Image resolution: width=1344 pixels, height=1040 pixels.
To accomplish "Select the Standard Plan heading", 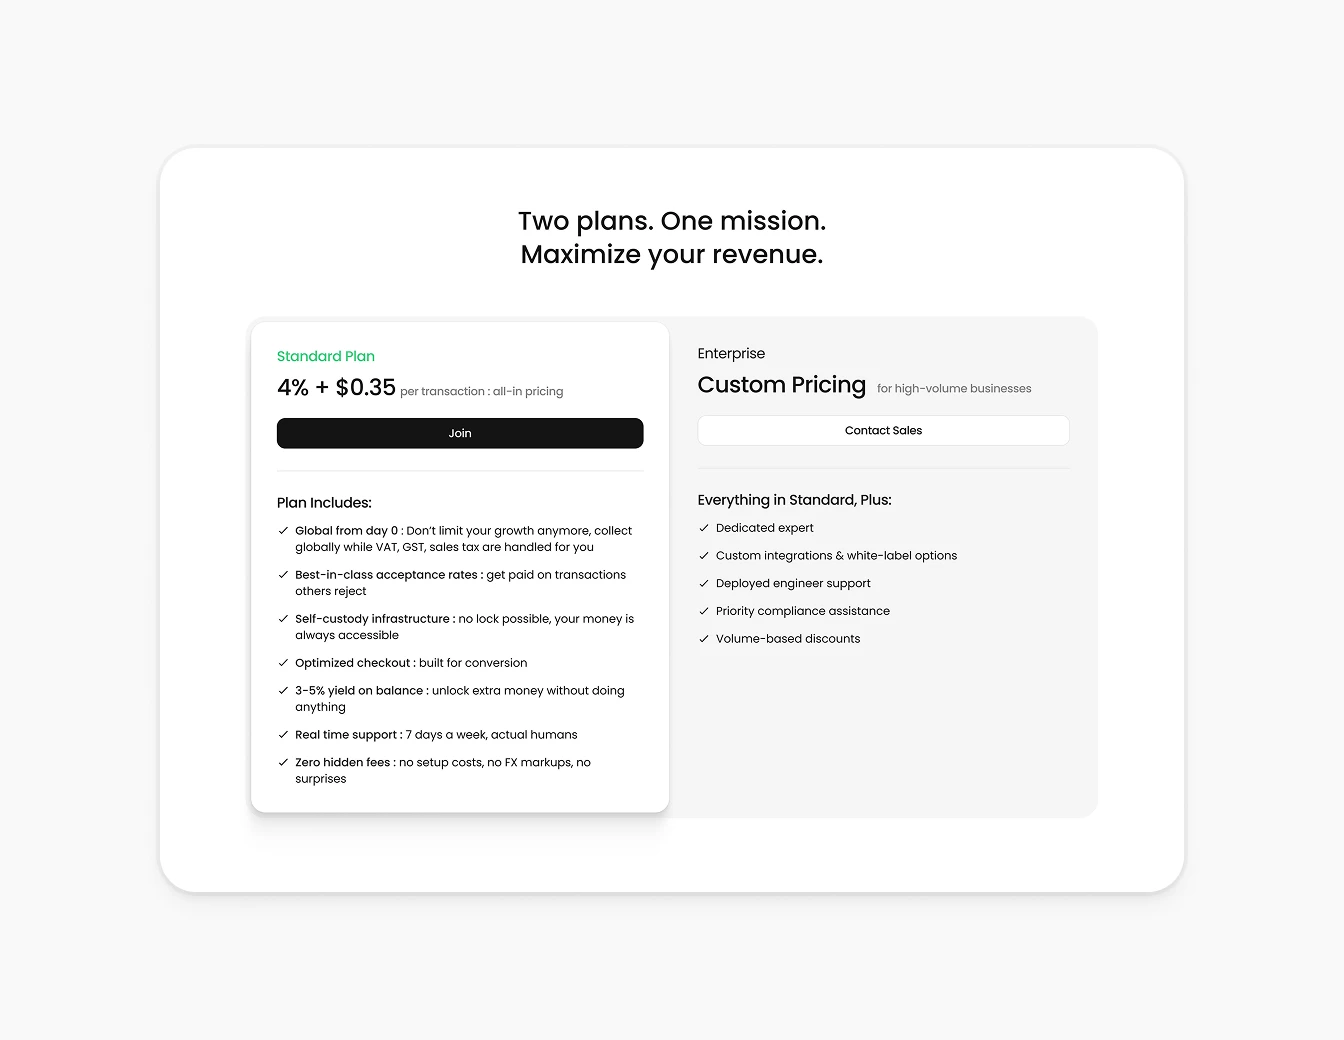I will point(326,356).
